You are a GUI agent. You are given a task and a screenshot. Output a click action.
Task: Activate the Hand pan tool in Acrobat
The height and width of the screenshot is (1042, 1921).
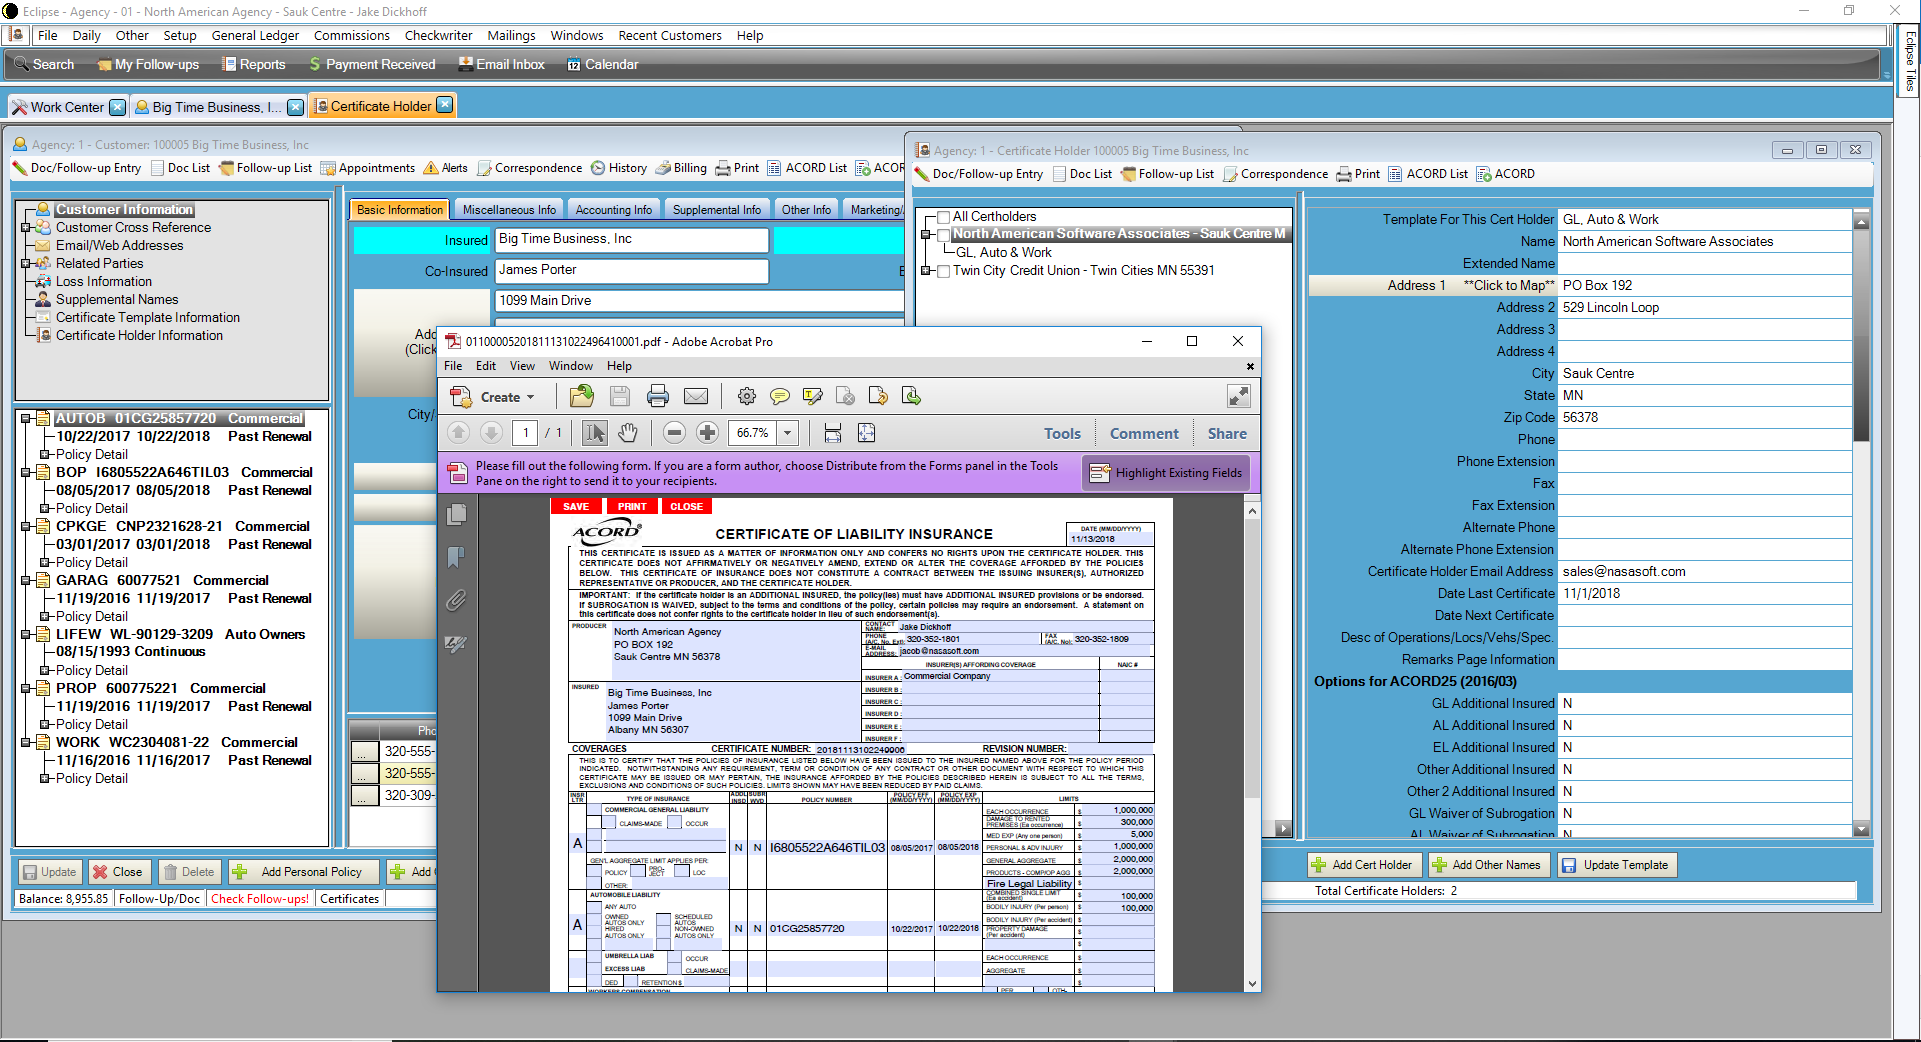click(x=628, y=433)
